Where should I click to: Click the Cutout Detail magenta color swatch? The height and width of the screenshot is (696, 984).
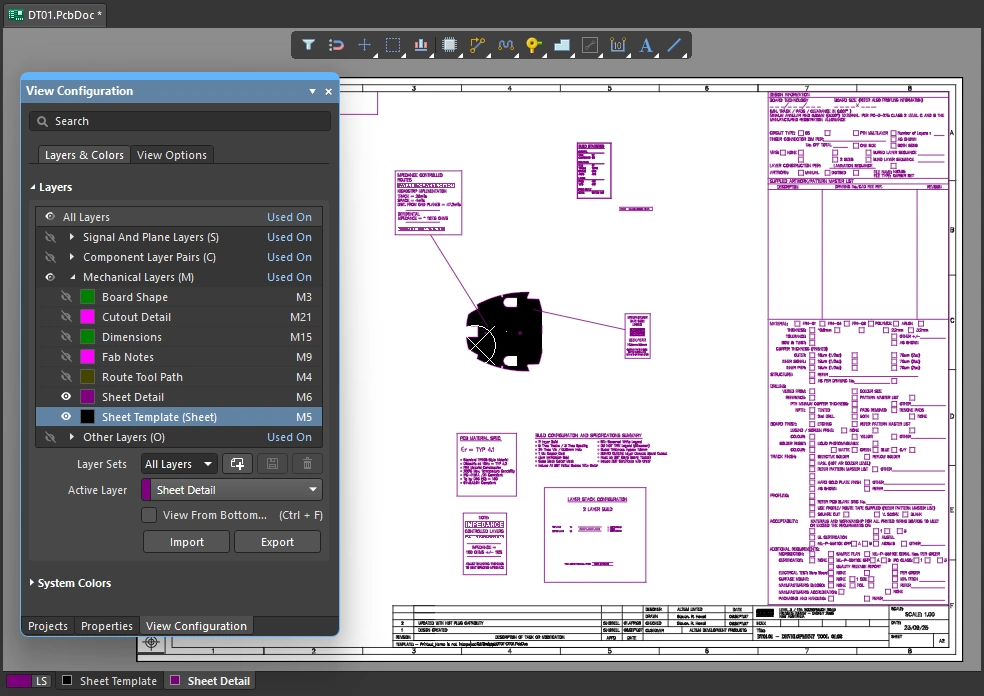click(86, 317)
